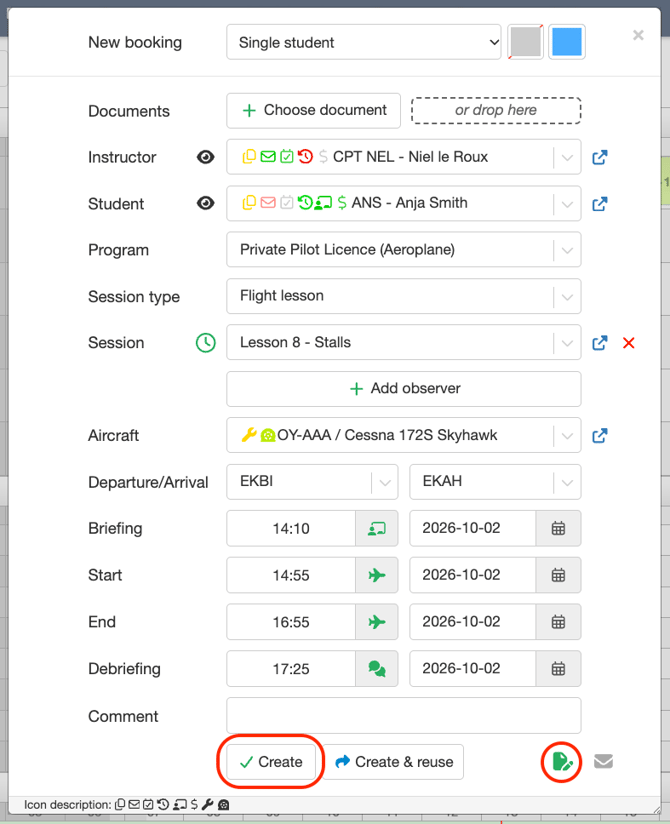Toggle Instructor eye visibility icon
This screenshot has height=824, width=670.
click(x=205, y=157)
